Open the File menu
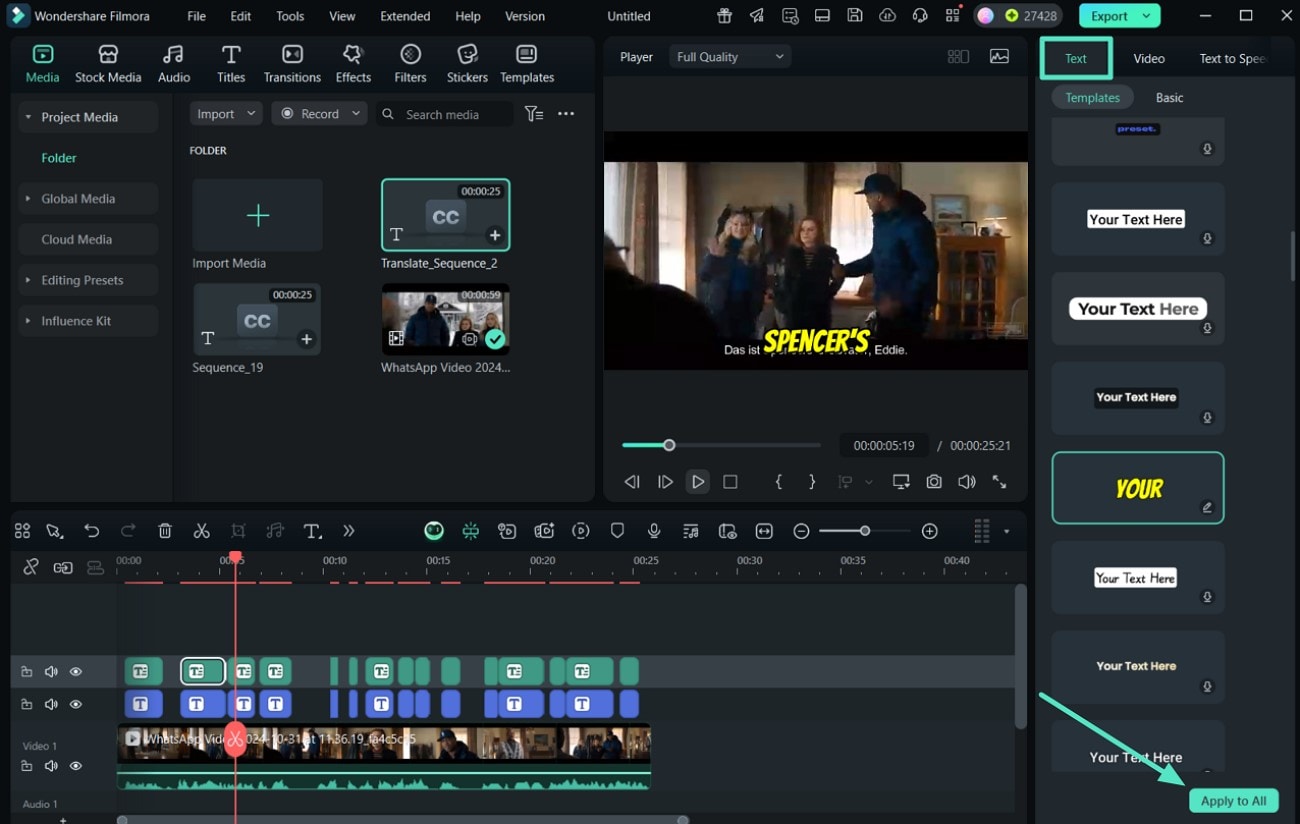Screen dimensions: 1300x824 (197, 16)
